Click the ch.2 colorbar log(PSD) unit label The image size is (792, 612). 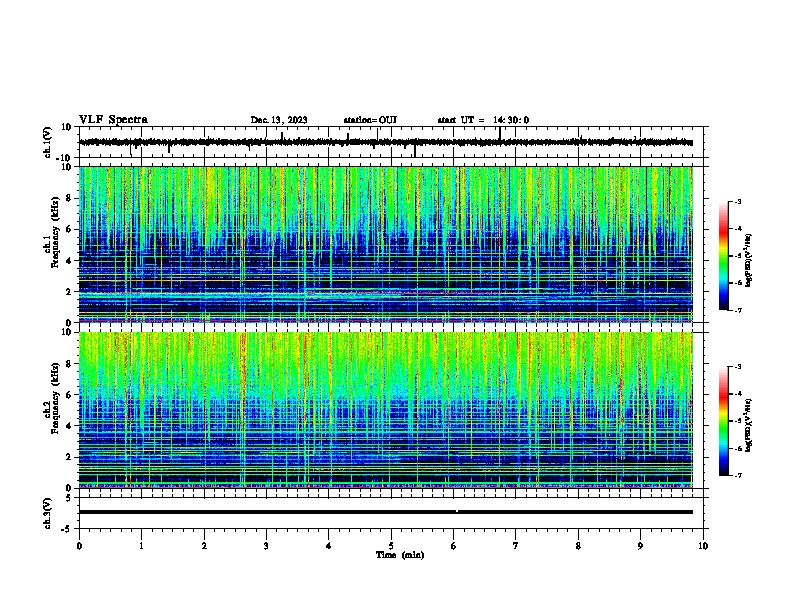749,426
